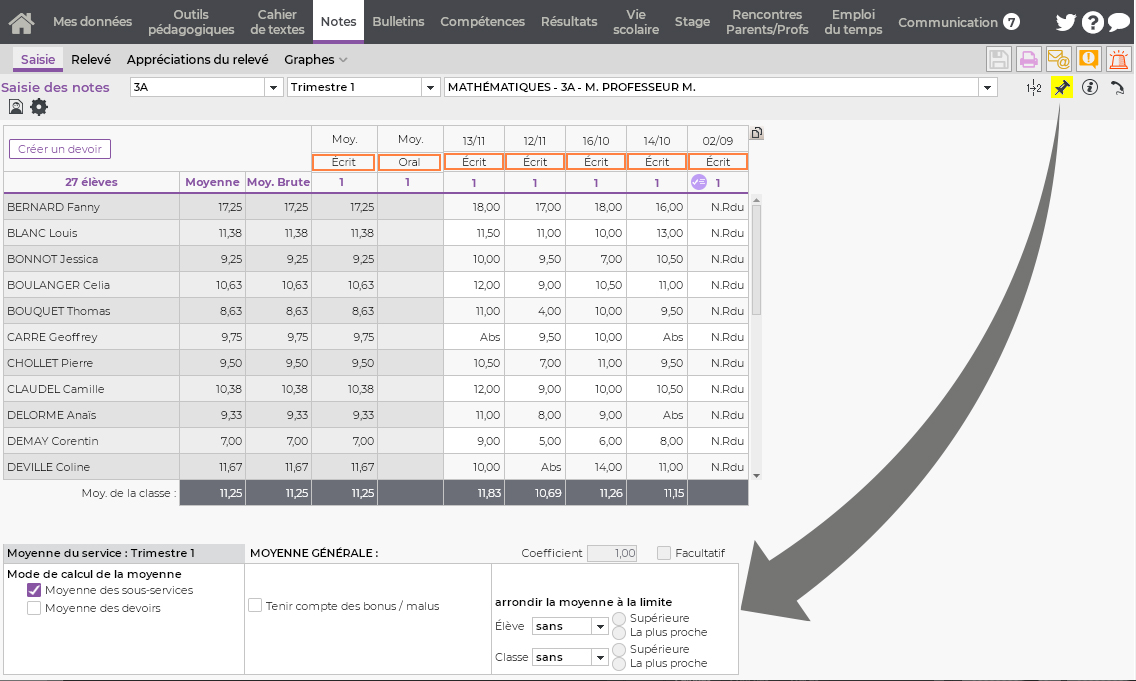
Task: Click the print icon
Action: click(x=1028, y=59)
